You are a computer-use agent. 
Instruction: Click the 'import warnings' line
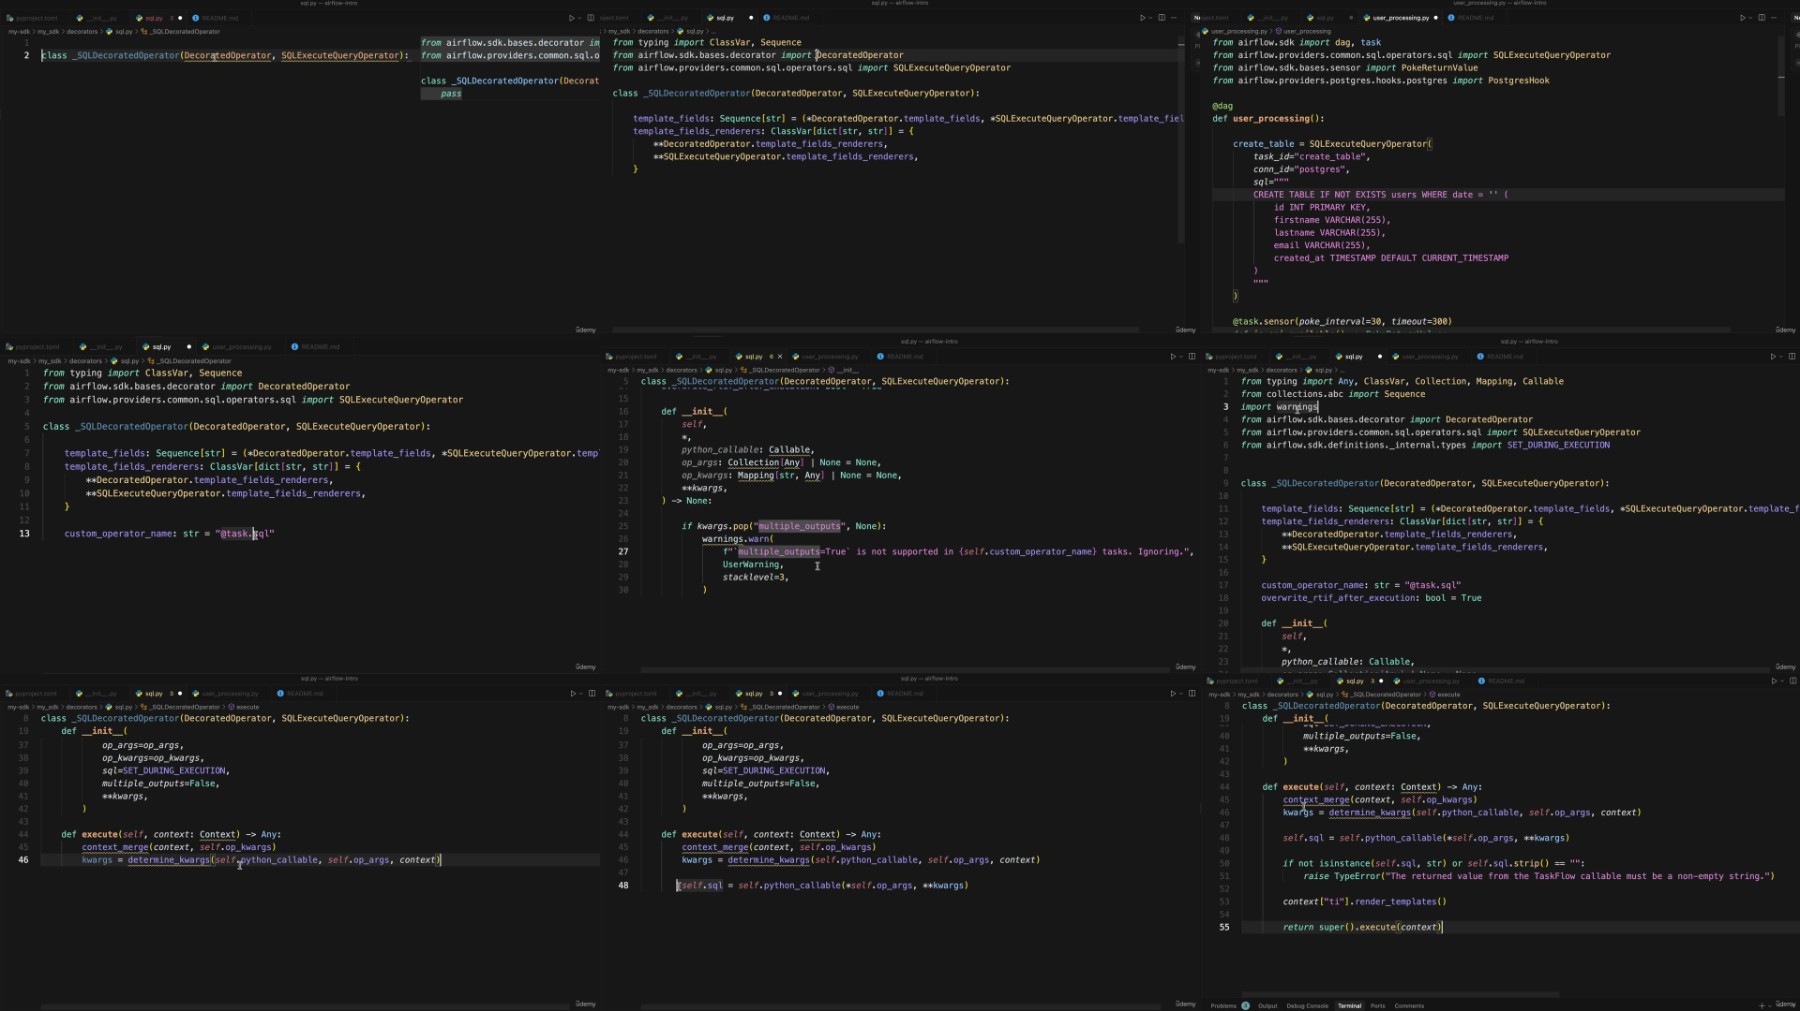(1279, 407)
